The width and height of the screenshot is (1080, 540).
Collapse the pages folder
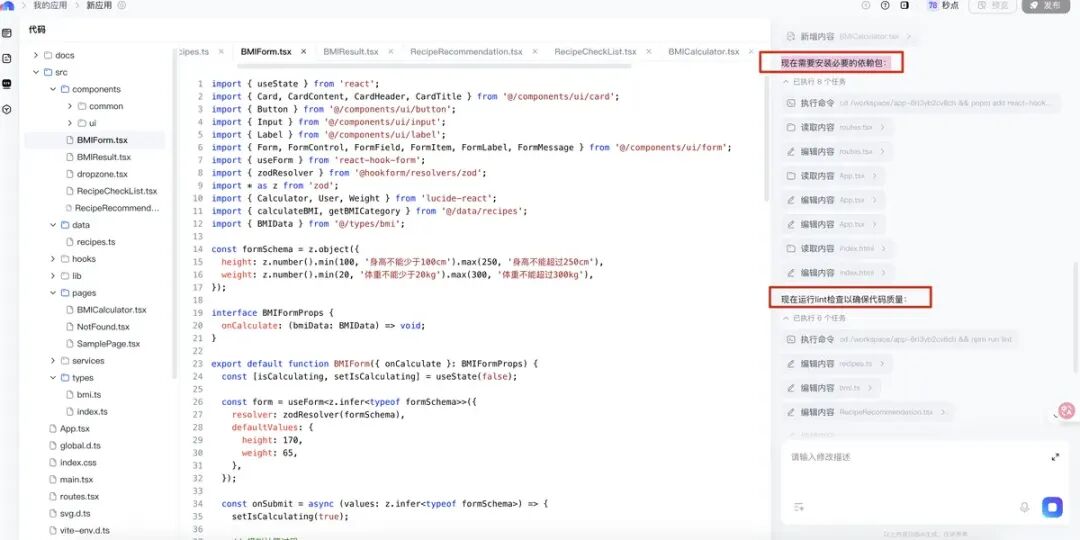click(x=52, y=293)
